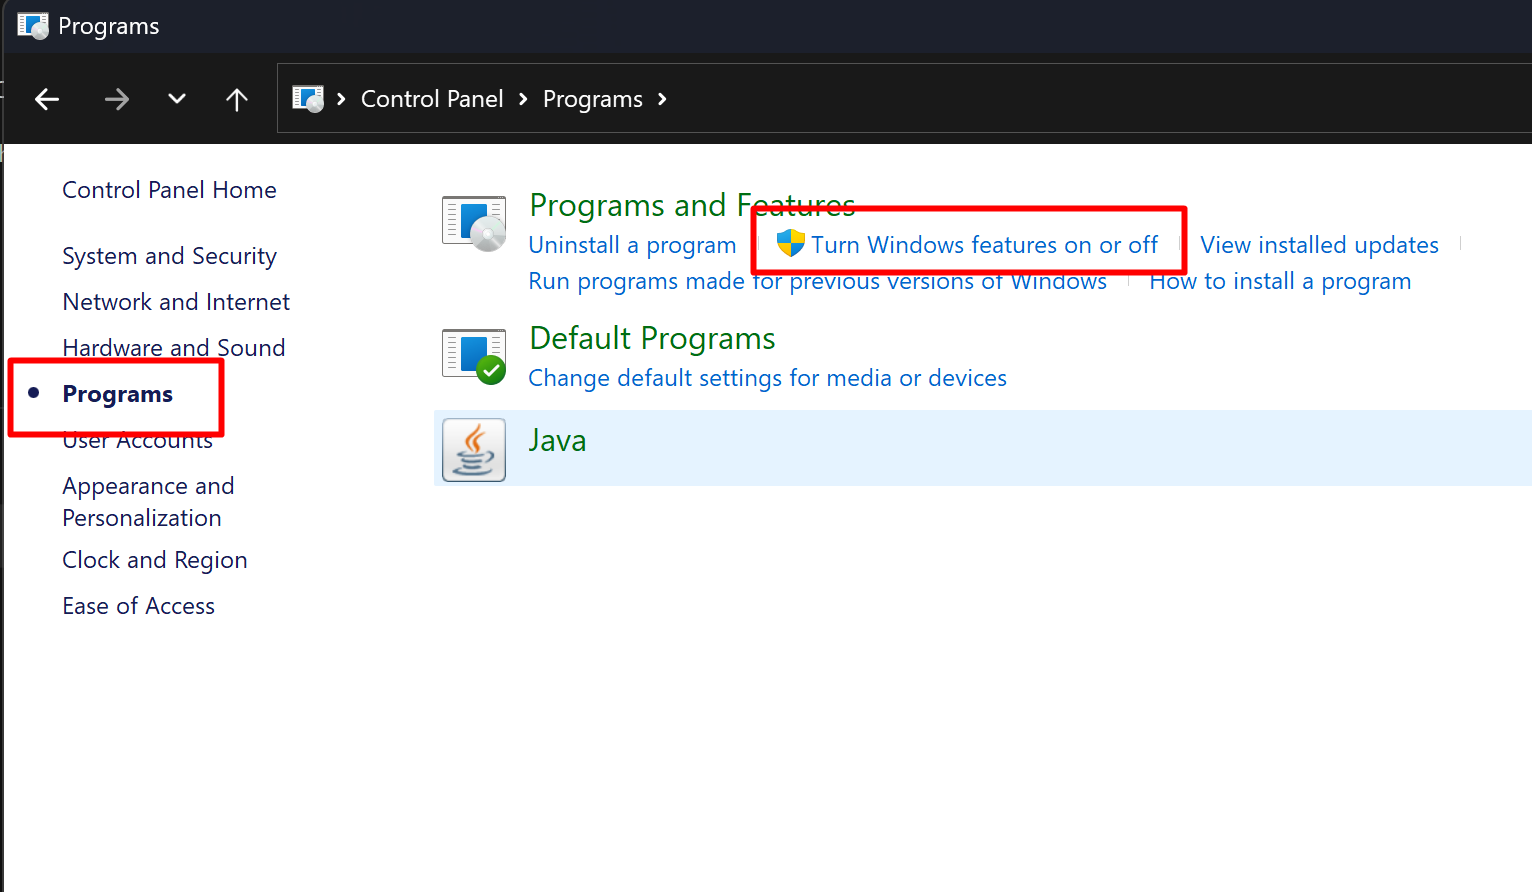Viewport: 1532px width, 892px height.
Task: Click the forward navigation arrow
Action: (117, 99)
